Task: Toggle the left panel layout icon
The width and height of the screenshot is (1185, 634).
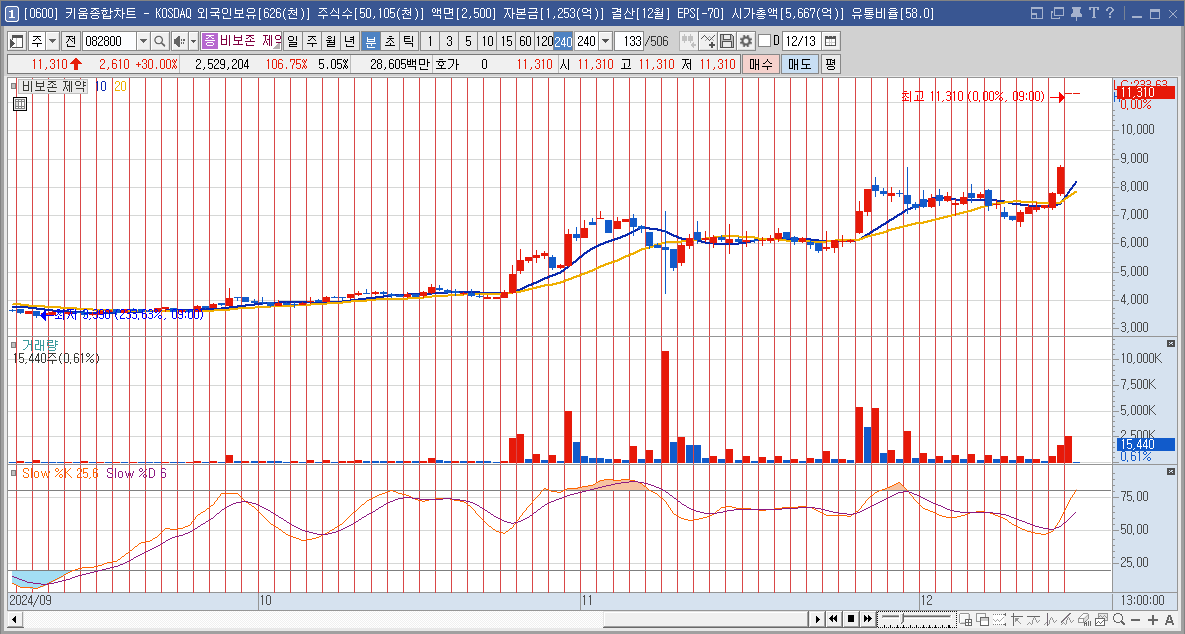Action: pos(17,42)
